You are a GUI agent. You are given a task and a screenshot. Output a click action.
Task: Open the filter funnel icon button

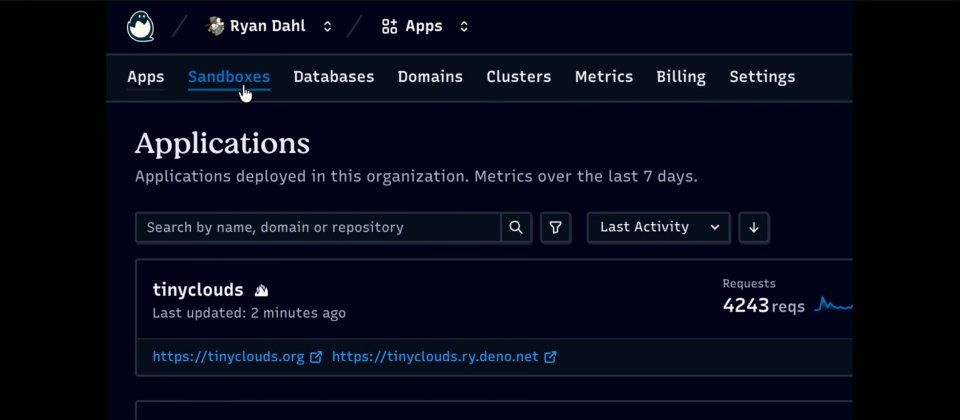coord(555,227)
